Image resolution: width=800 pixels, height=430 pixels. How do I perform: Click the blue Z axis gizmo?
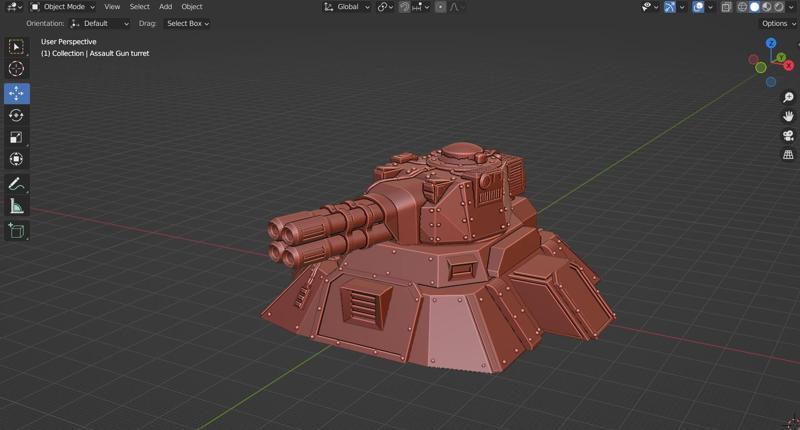coord(771,43)
